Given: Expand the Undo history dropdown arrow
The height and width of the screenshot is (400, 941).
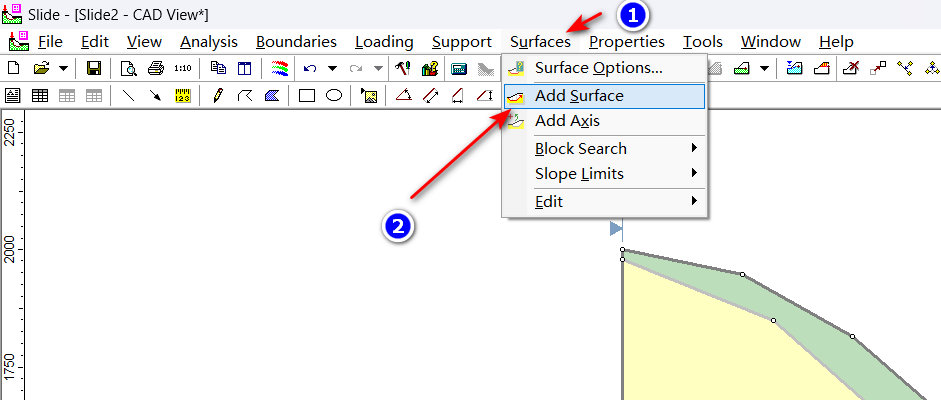Looking at the screenshot, I should (x=331, y=68).
